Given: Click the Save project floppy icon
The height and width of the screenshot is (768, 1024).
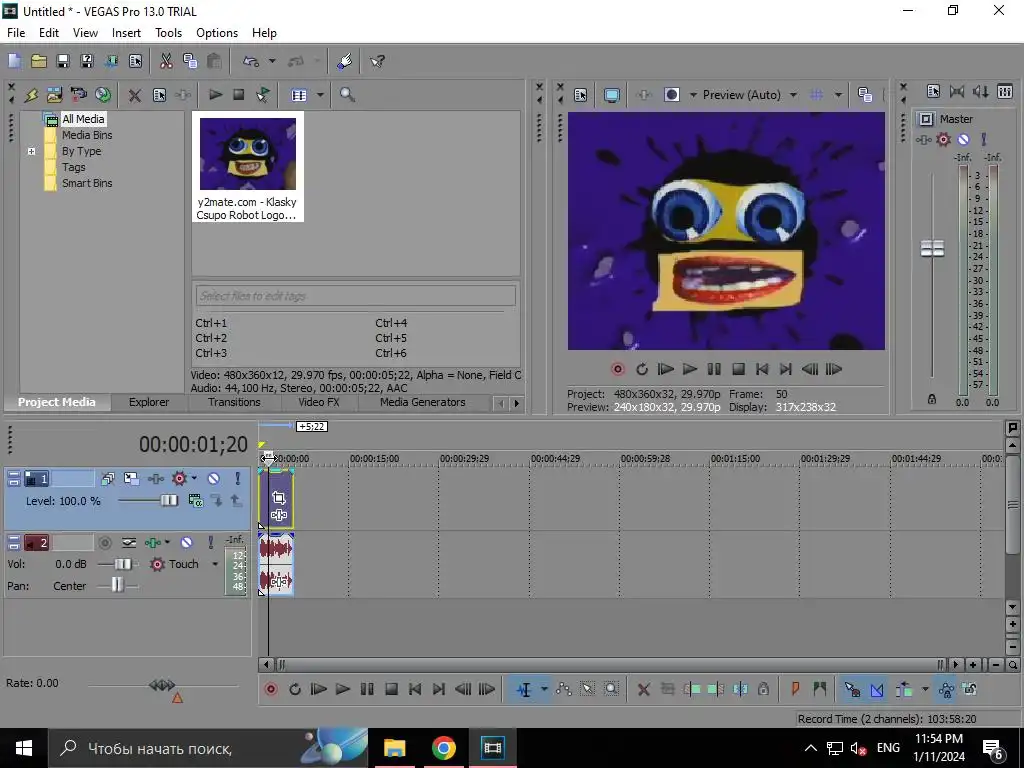Looking at the screenshot, I should coord(63,61).
